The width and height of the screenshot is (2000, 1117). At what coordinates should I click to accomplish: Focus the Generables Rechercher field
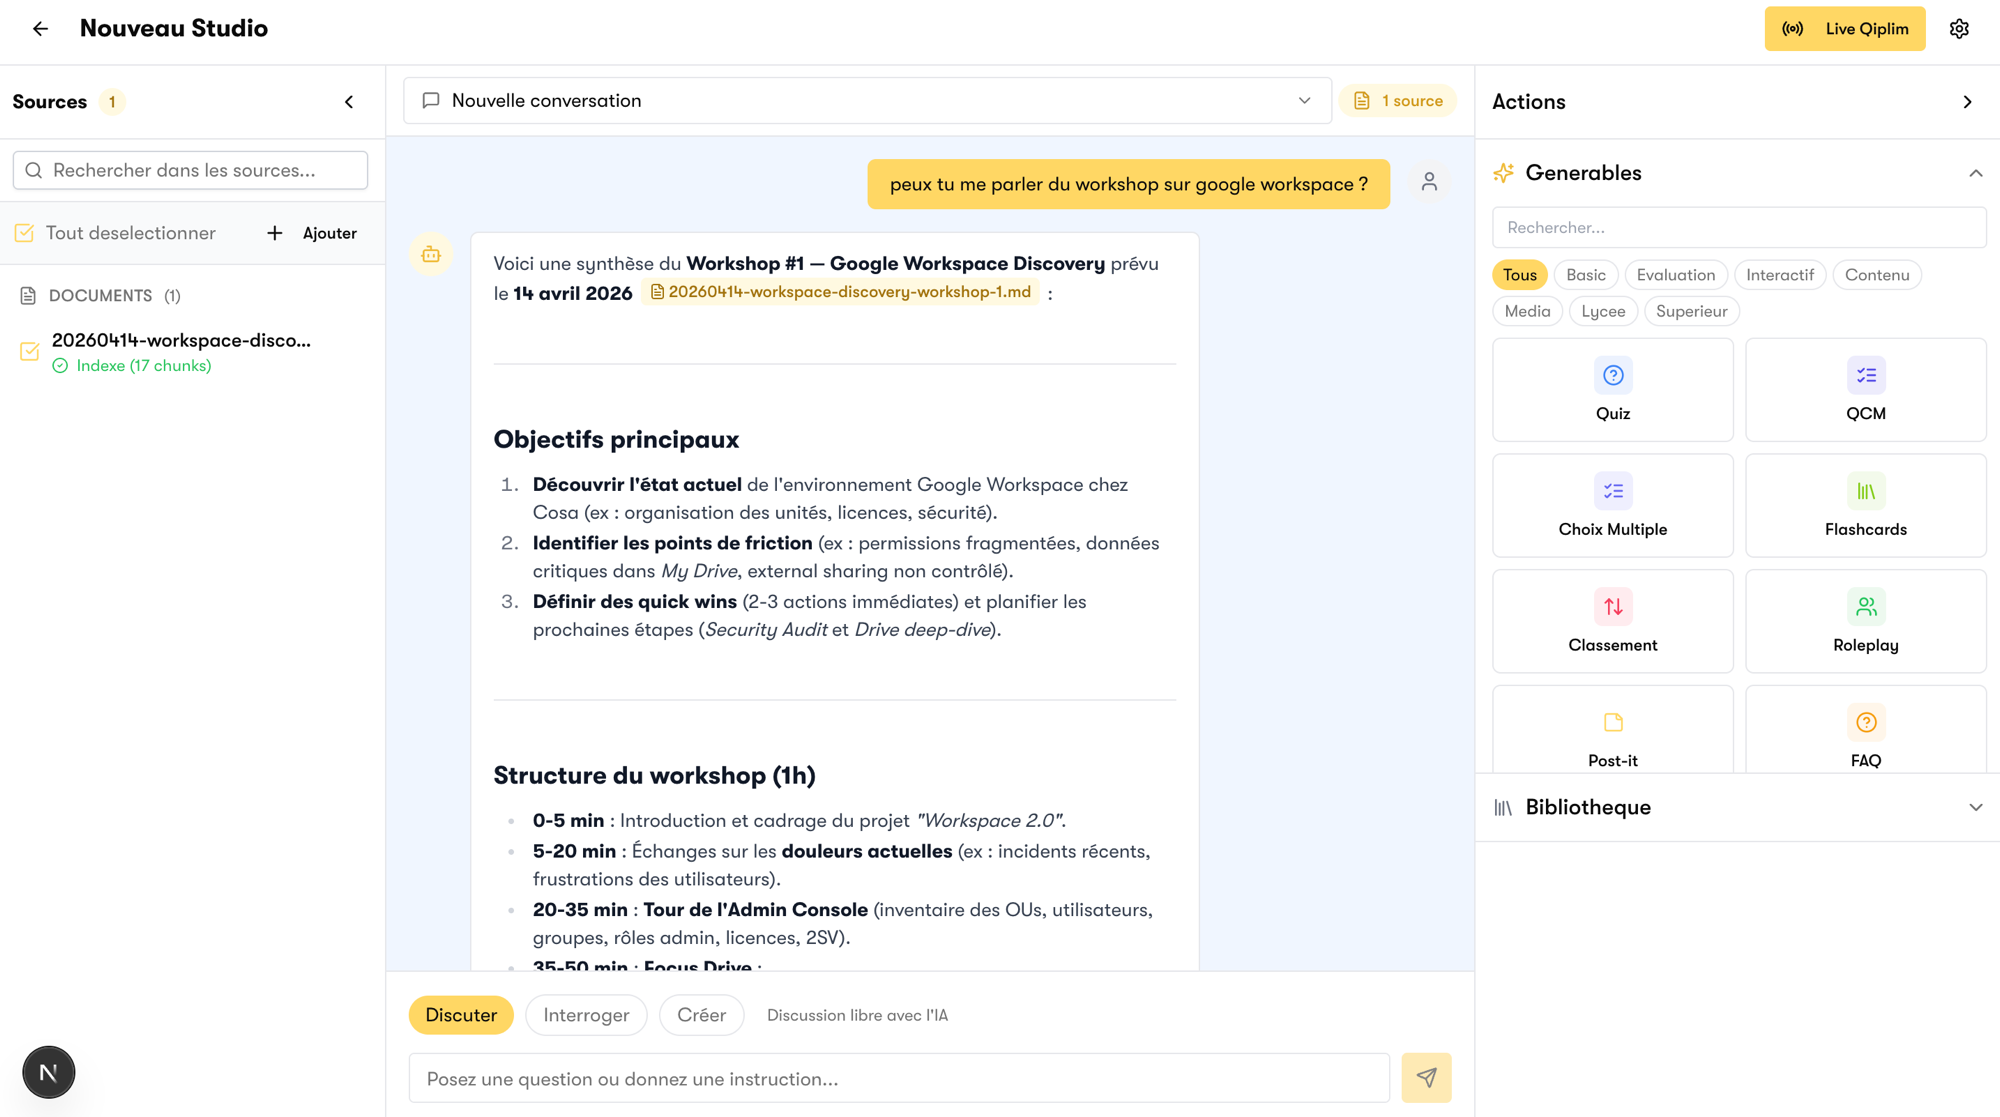coord(1739,228)
